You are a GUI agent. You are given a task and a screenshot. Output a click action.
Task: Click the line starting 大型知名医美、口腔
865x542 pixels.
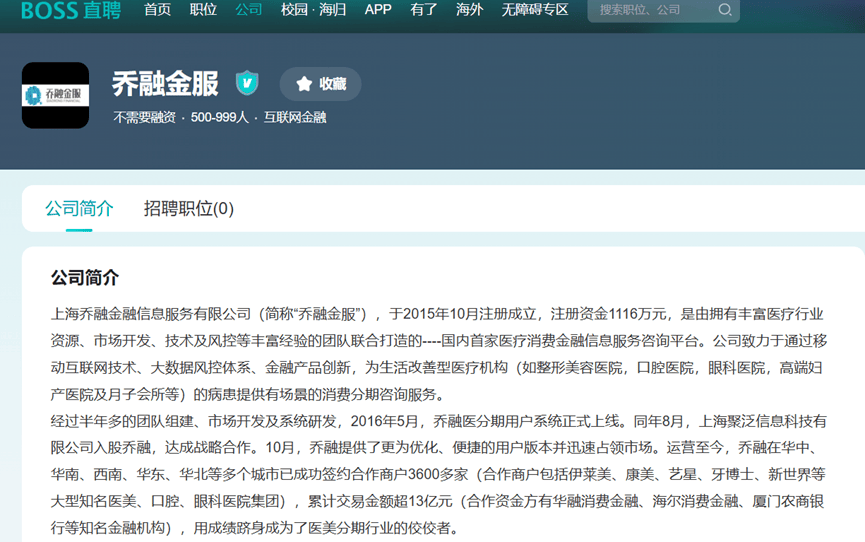pos(437,501)
